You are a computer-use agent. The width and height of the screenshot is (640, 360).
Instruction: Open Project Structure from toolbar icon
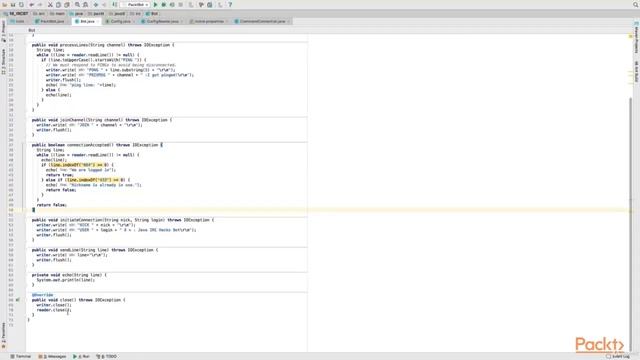(209, 4)
